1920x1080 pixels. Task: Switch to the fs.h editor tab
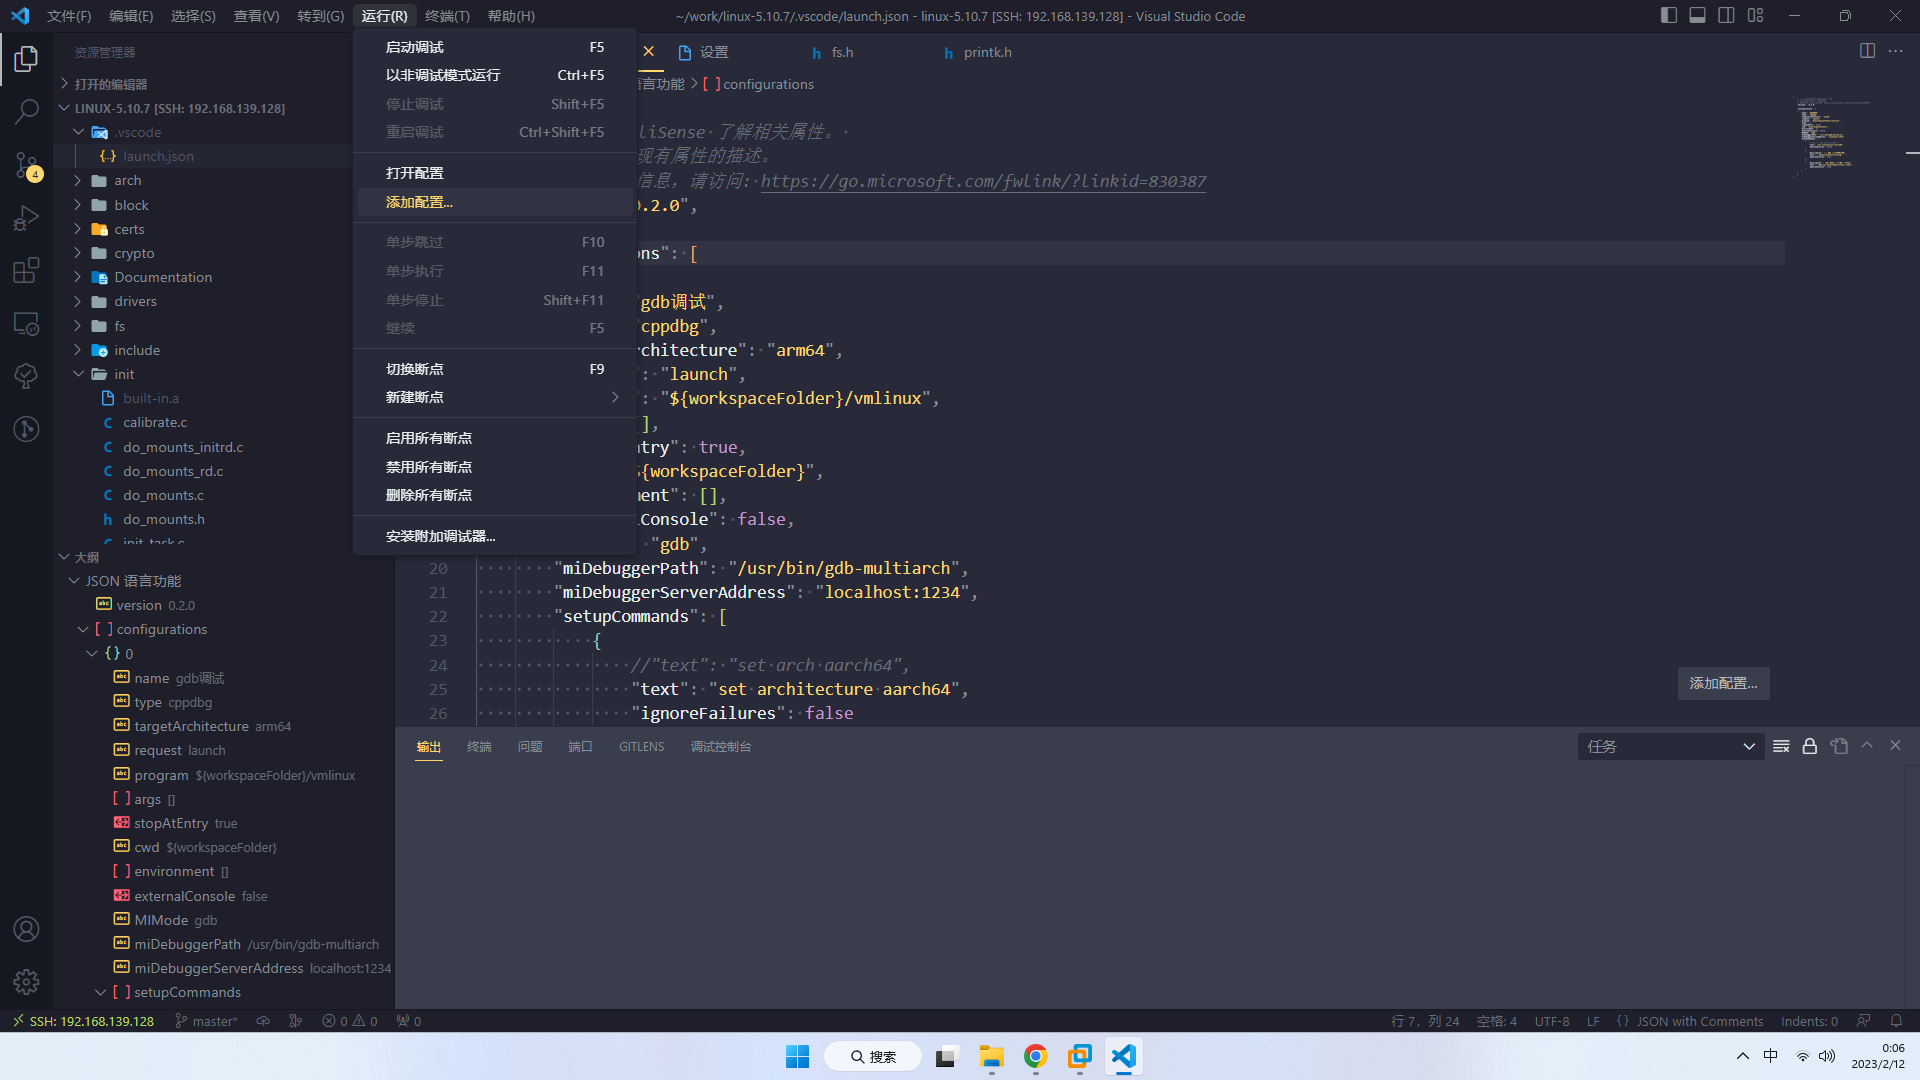coord(842,52)
